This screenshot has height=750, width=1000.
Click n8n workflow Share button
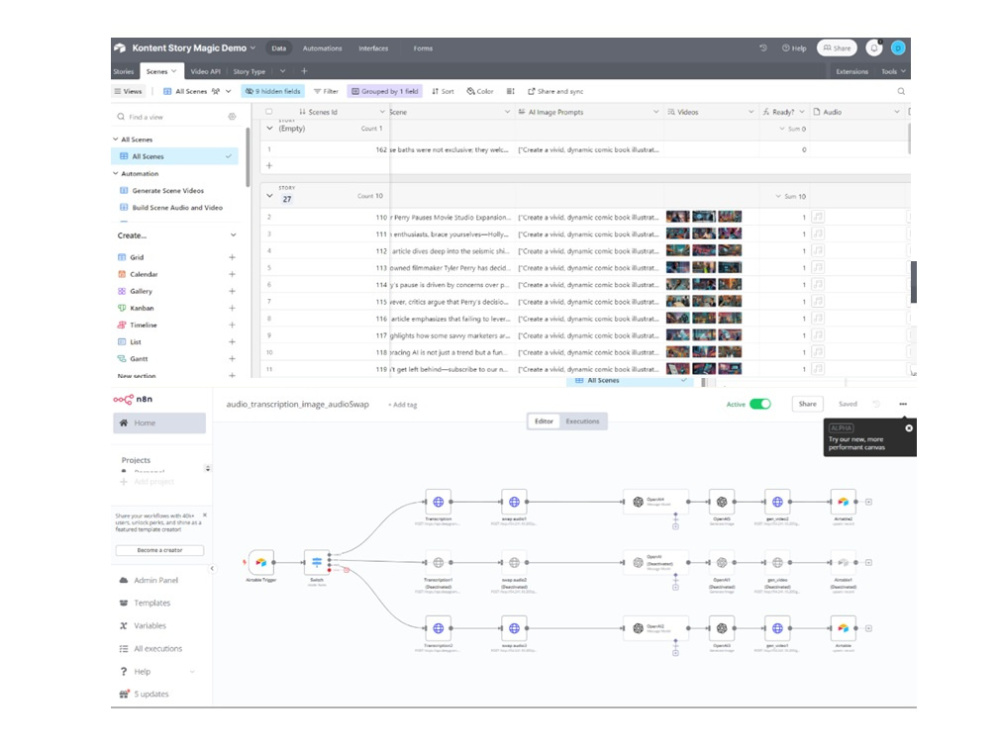[x=807, y=404]
